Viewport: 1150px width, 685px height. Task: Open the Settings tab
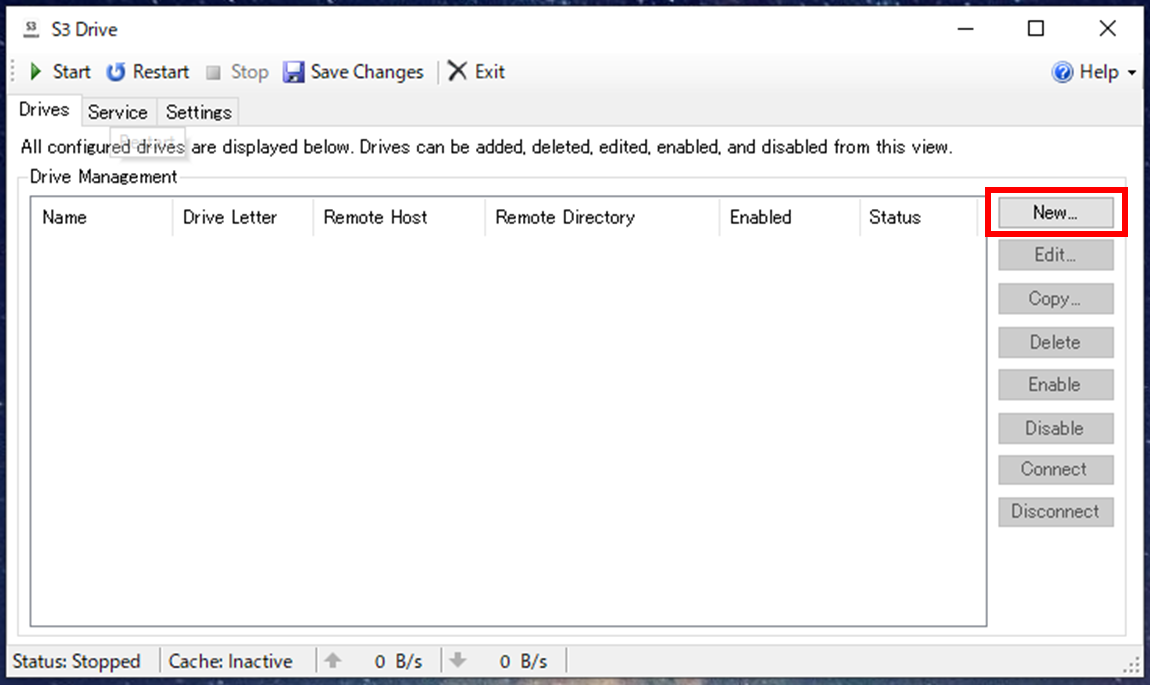[199, 112]
